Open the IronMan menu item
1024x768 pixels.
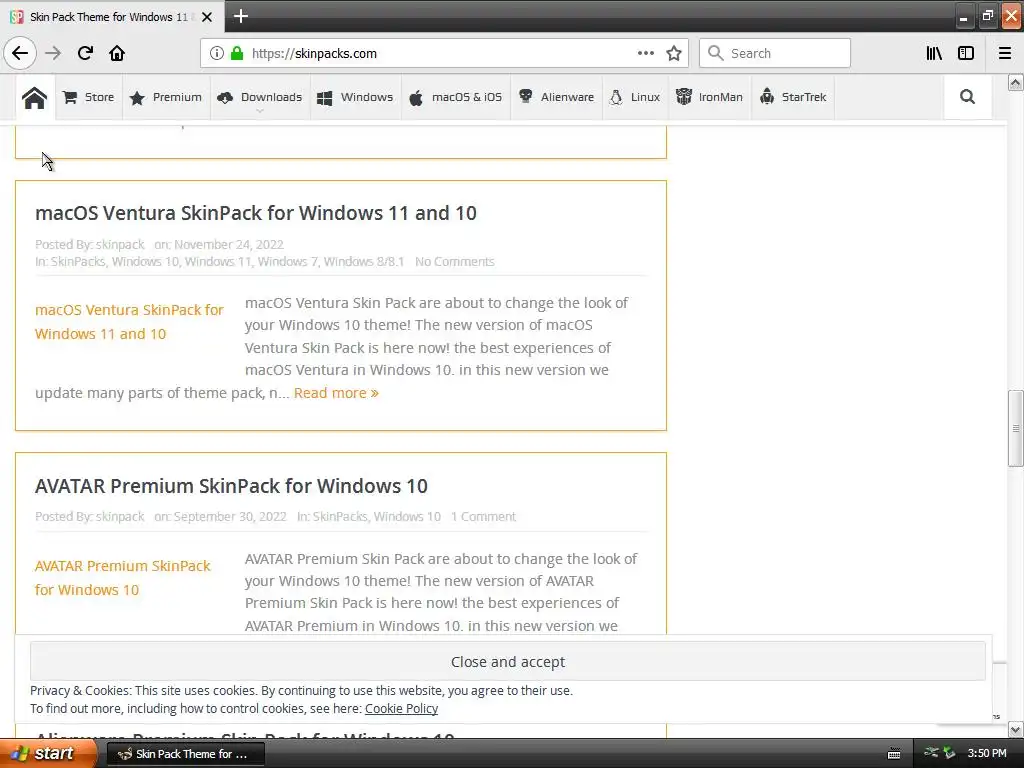point(709,97)
